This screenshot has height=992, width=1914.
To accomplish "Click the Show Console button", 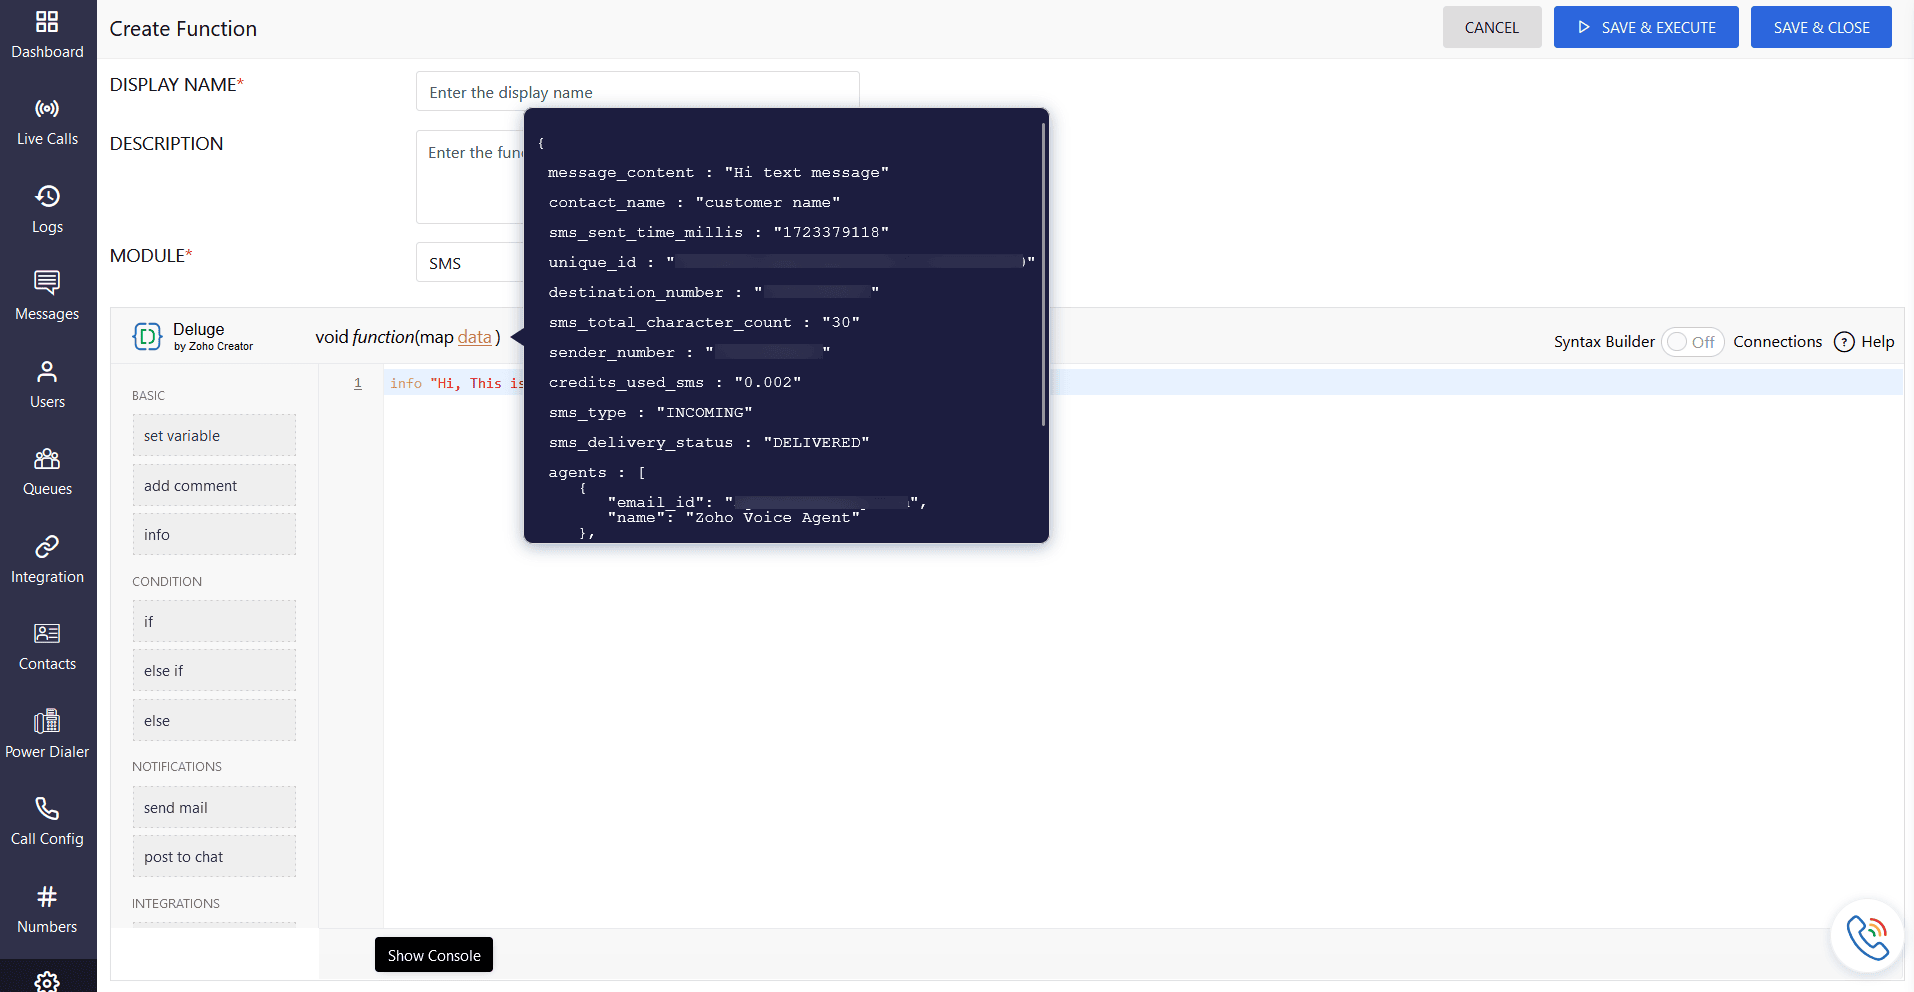I will pyautogui.click(x=434, y=955).
